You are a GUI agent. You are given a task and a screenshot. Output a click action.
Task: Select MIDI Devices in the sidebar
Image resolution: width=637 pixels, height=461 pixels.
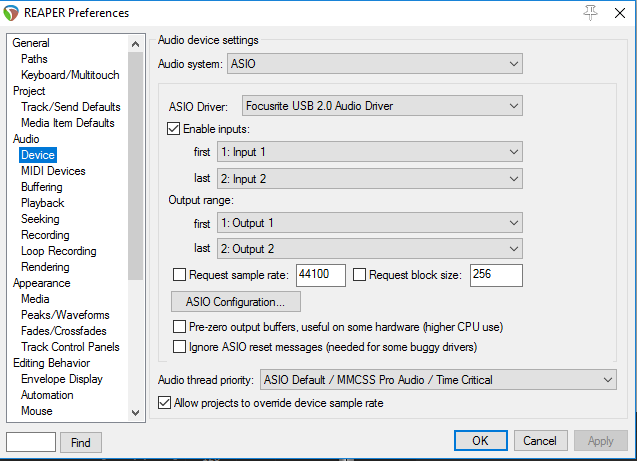pos(53,171)
